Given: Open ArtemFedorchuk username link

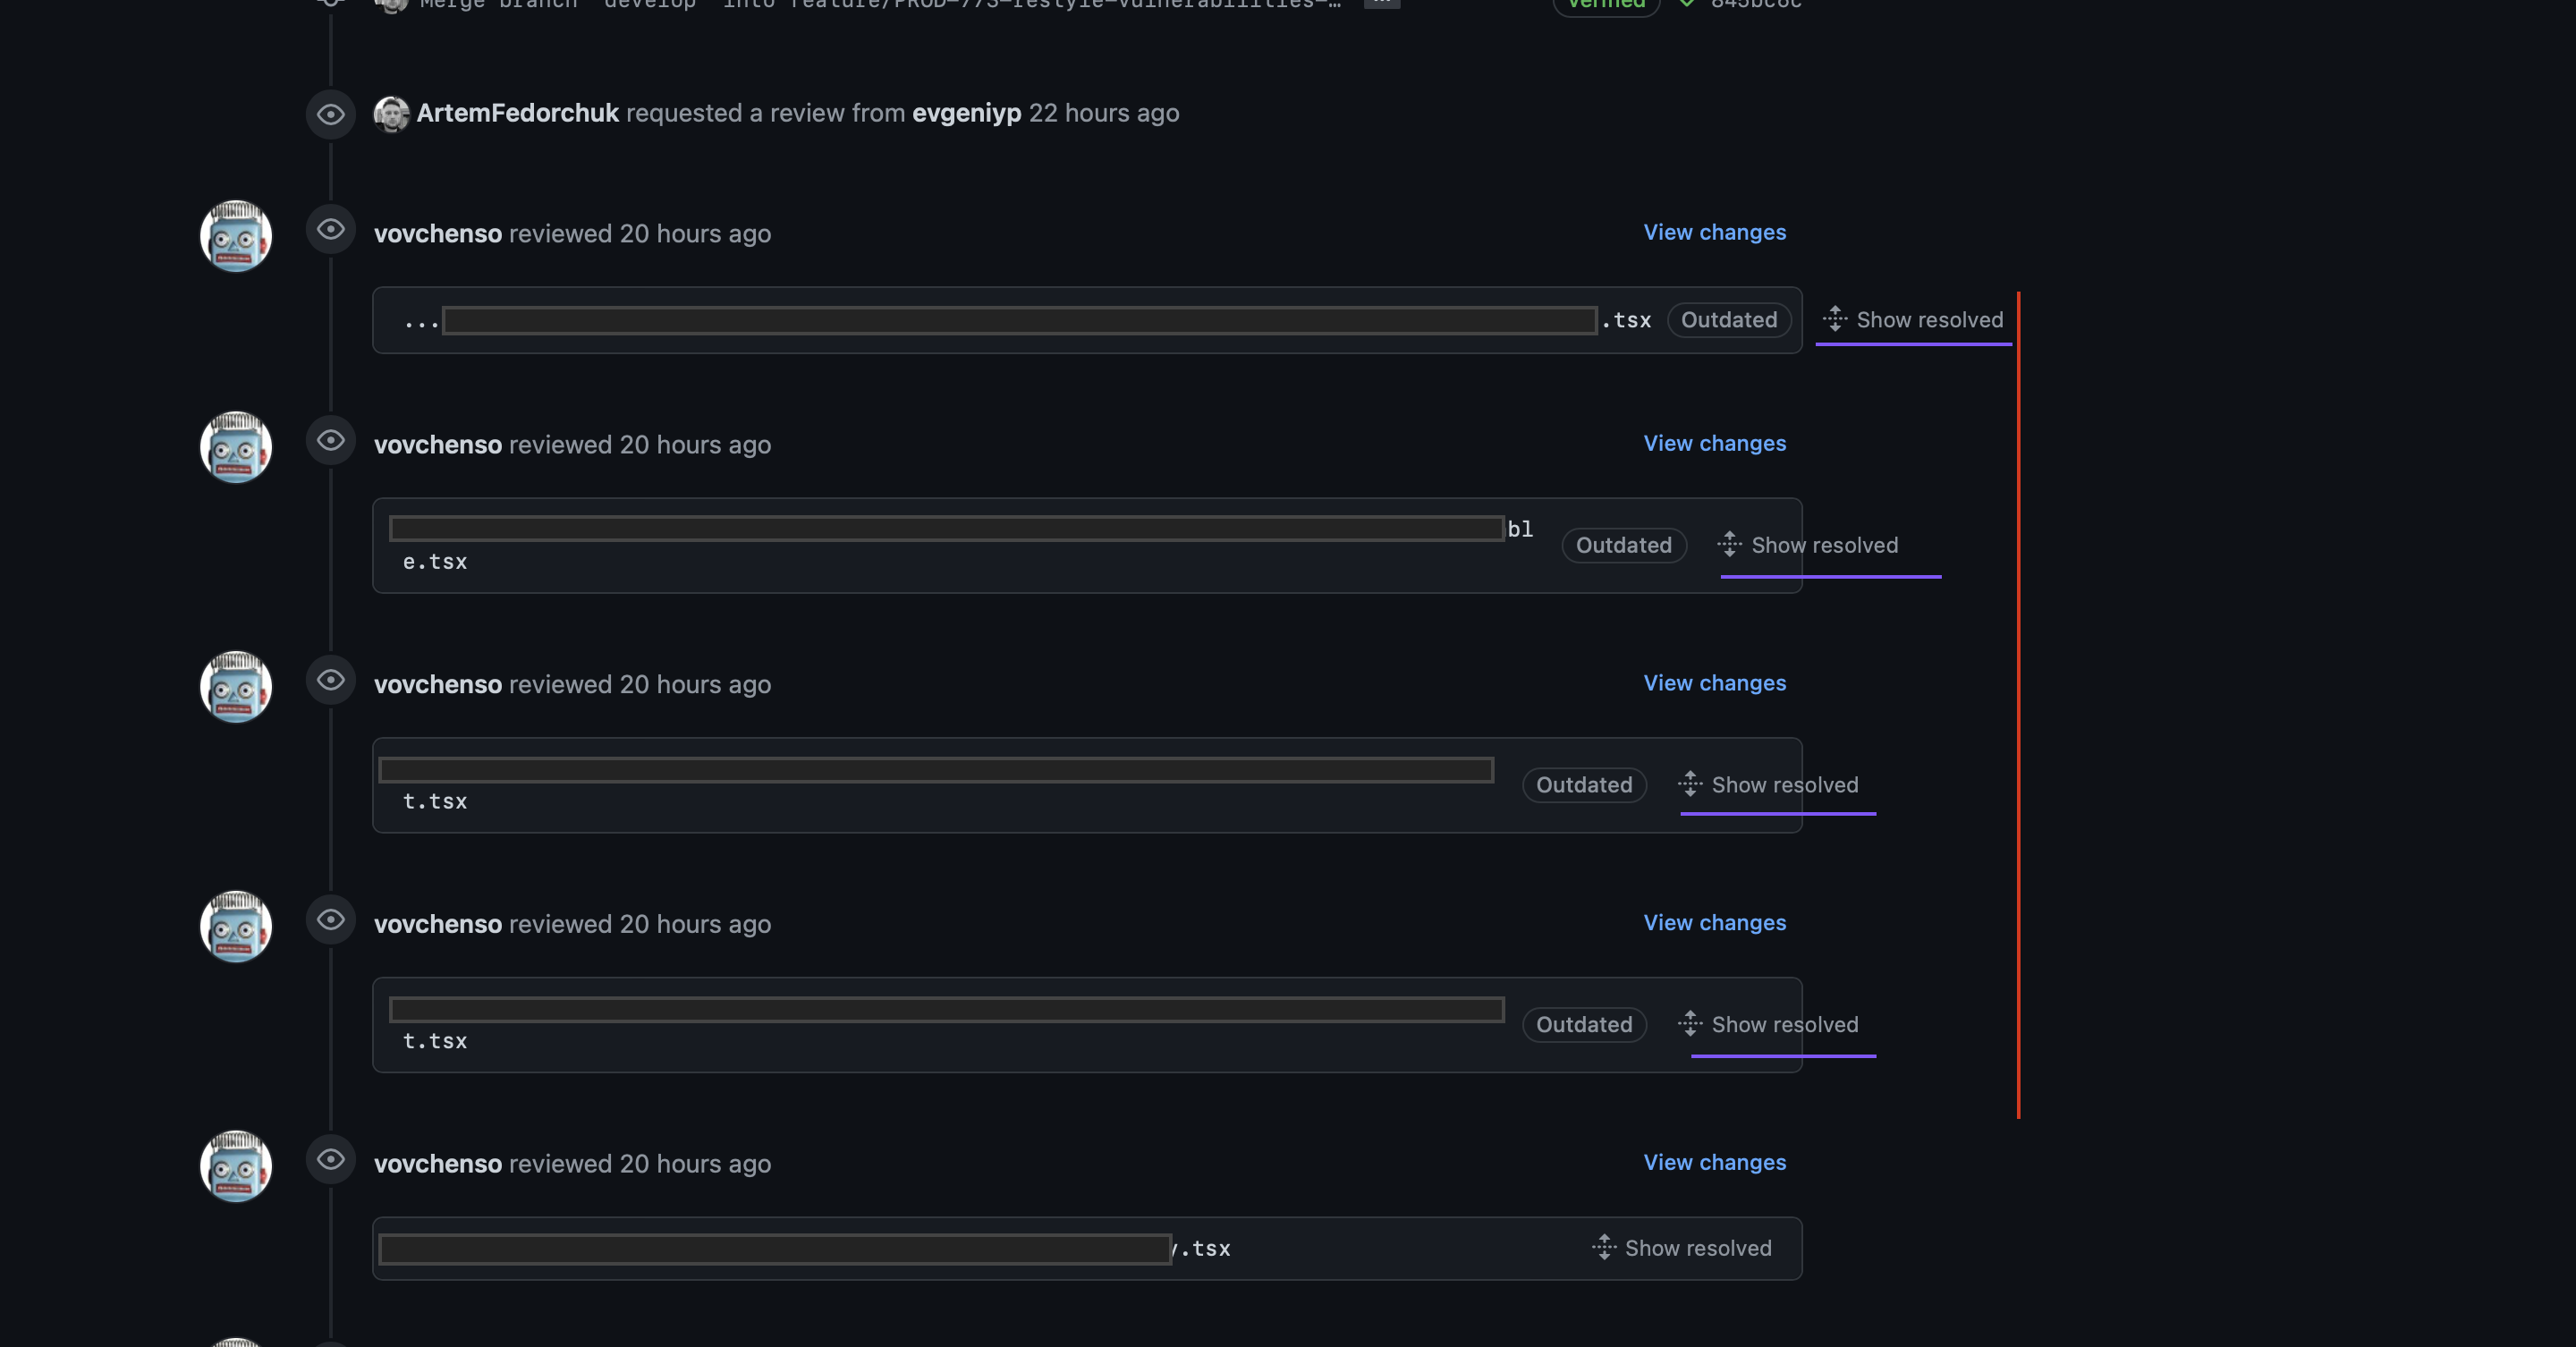Looking at the screenshot, I should [517, 113].
